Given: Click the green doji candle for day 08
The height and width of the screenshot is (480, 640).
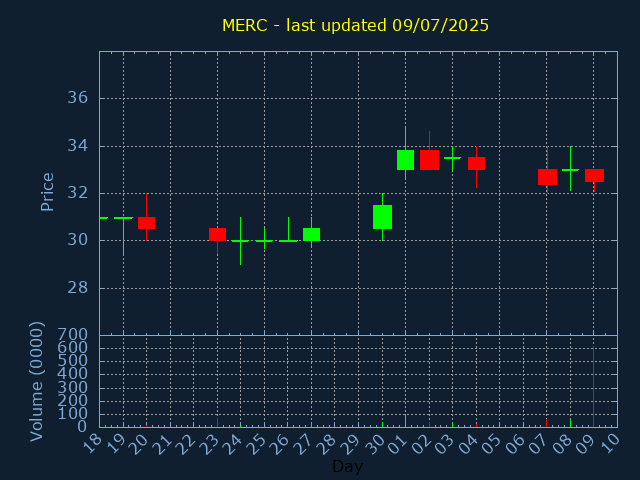Looking at the screenshot, I should click(571, 169).
